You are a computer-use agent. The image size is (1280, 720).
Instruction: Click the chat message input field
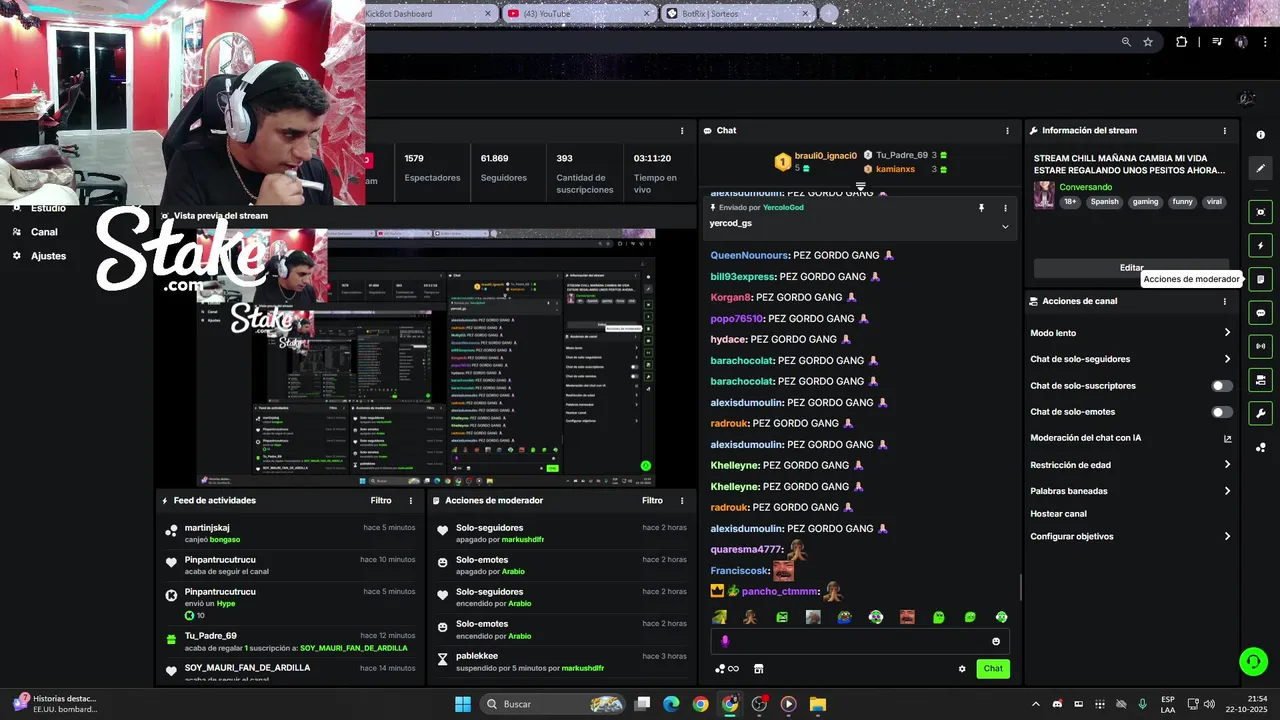coord(858,641)
